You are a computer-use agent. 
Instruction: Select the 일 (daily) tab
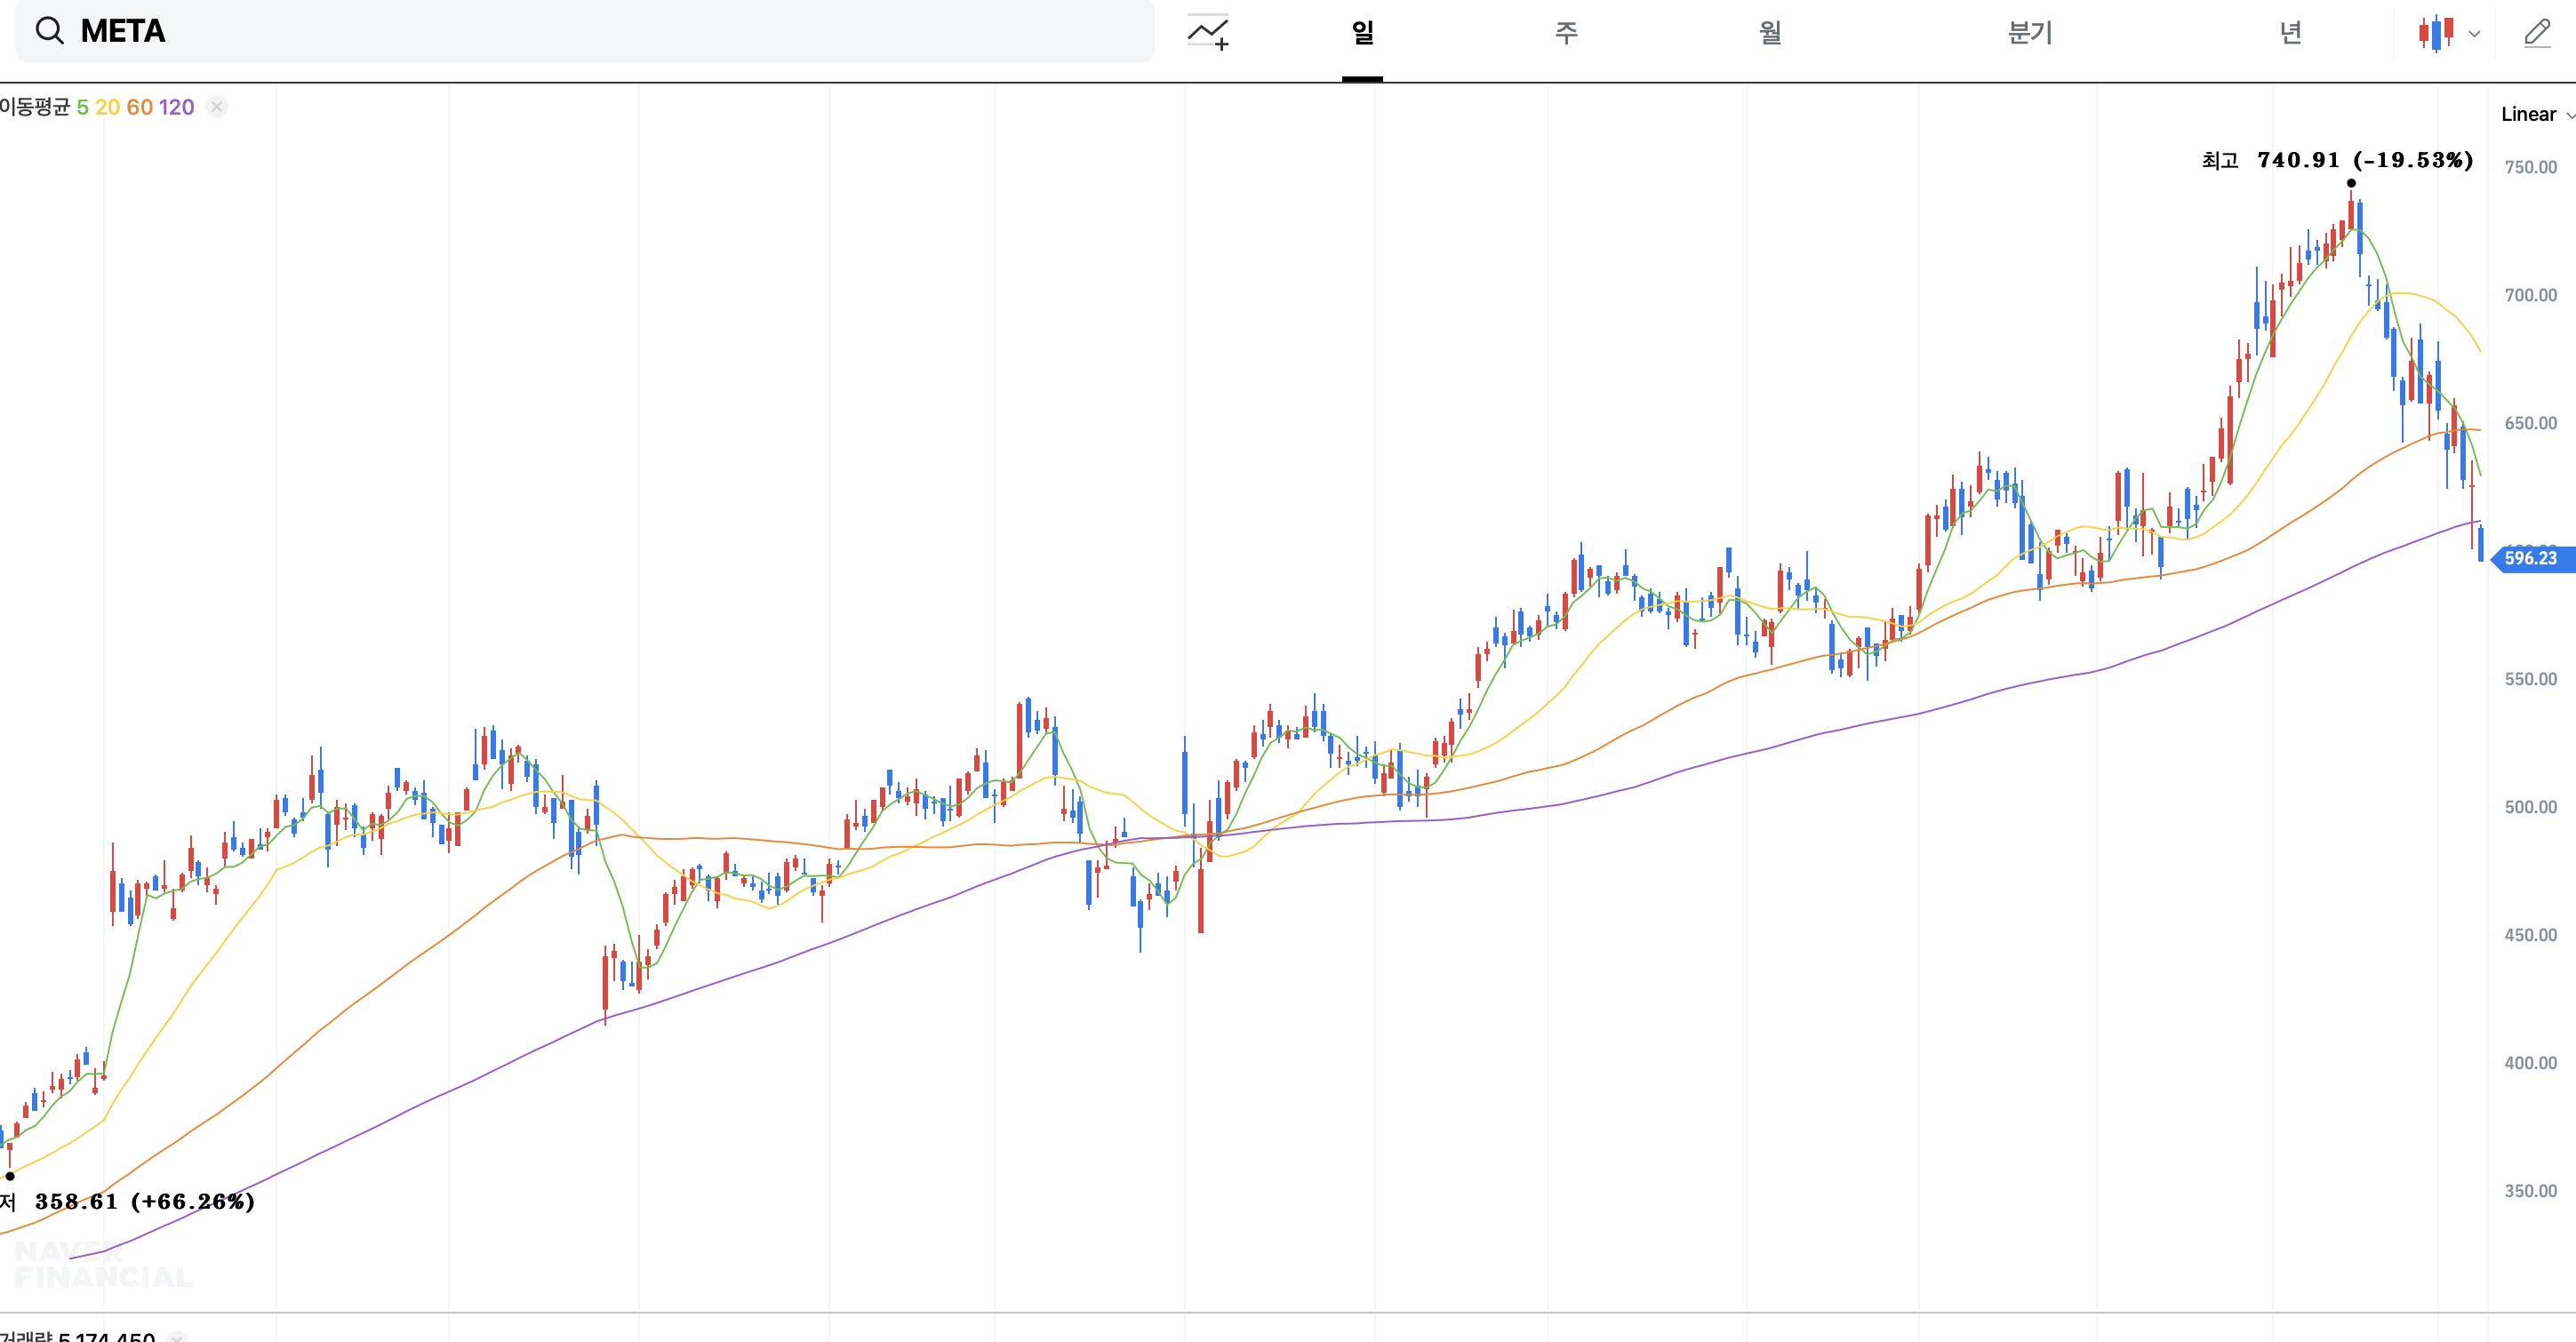point(1362,32)
